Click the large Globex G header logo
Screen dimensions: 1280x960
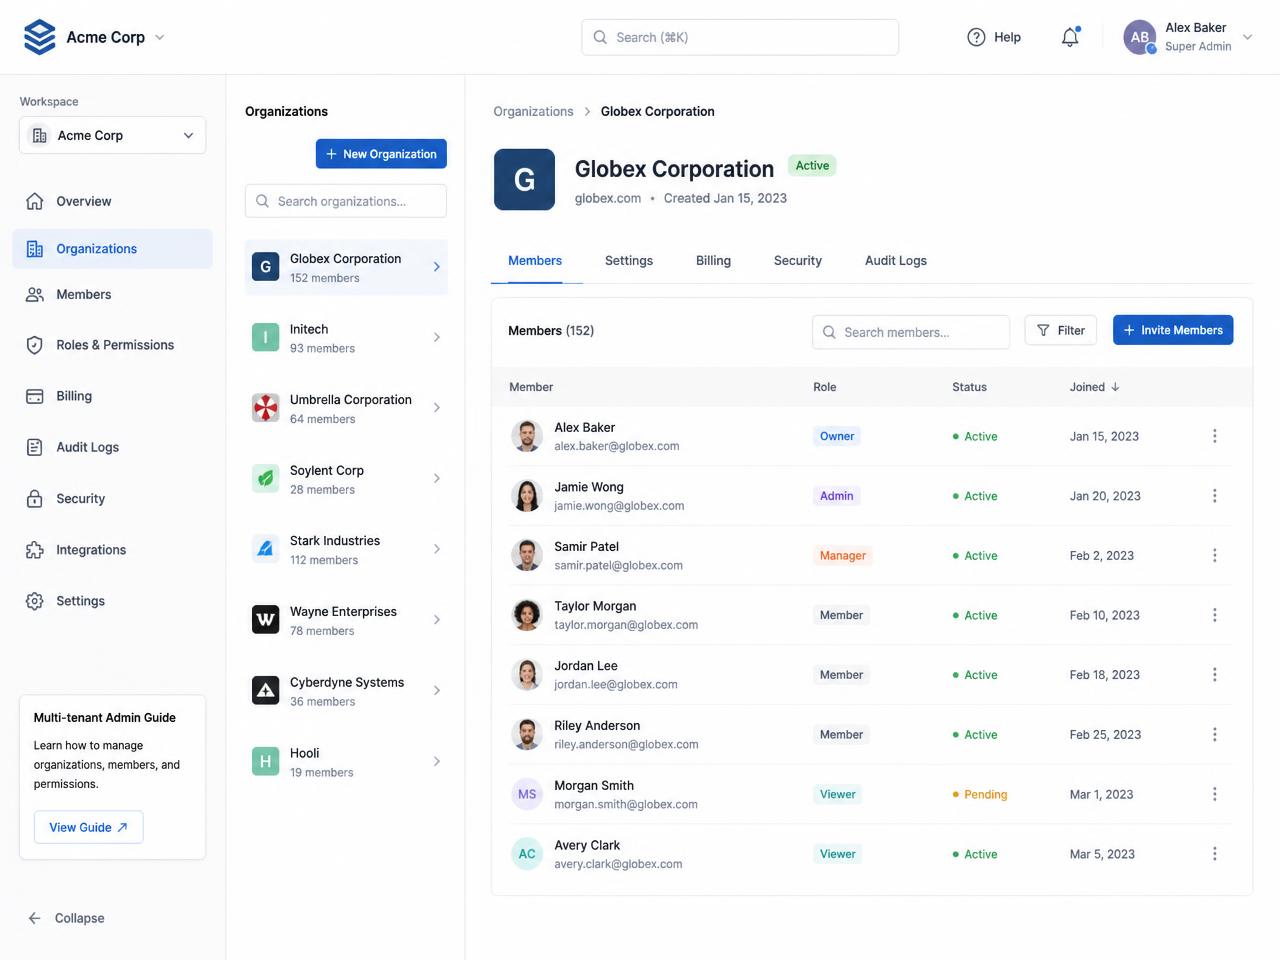click(524, 179)
